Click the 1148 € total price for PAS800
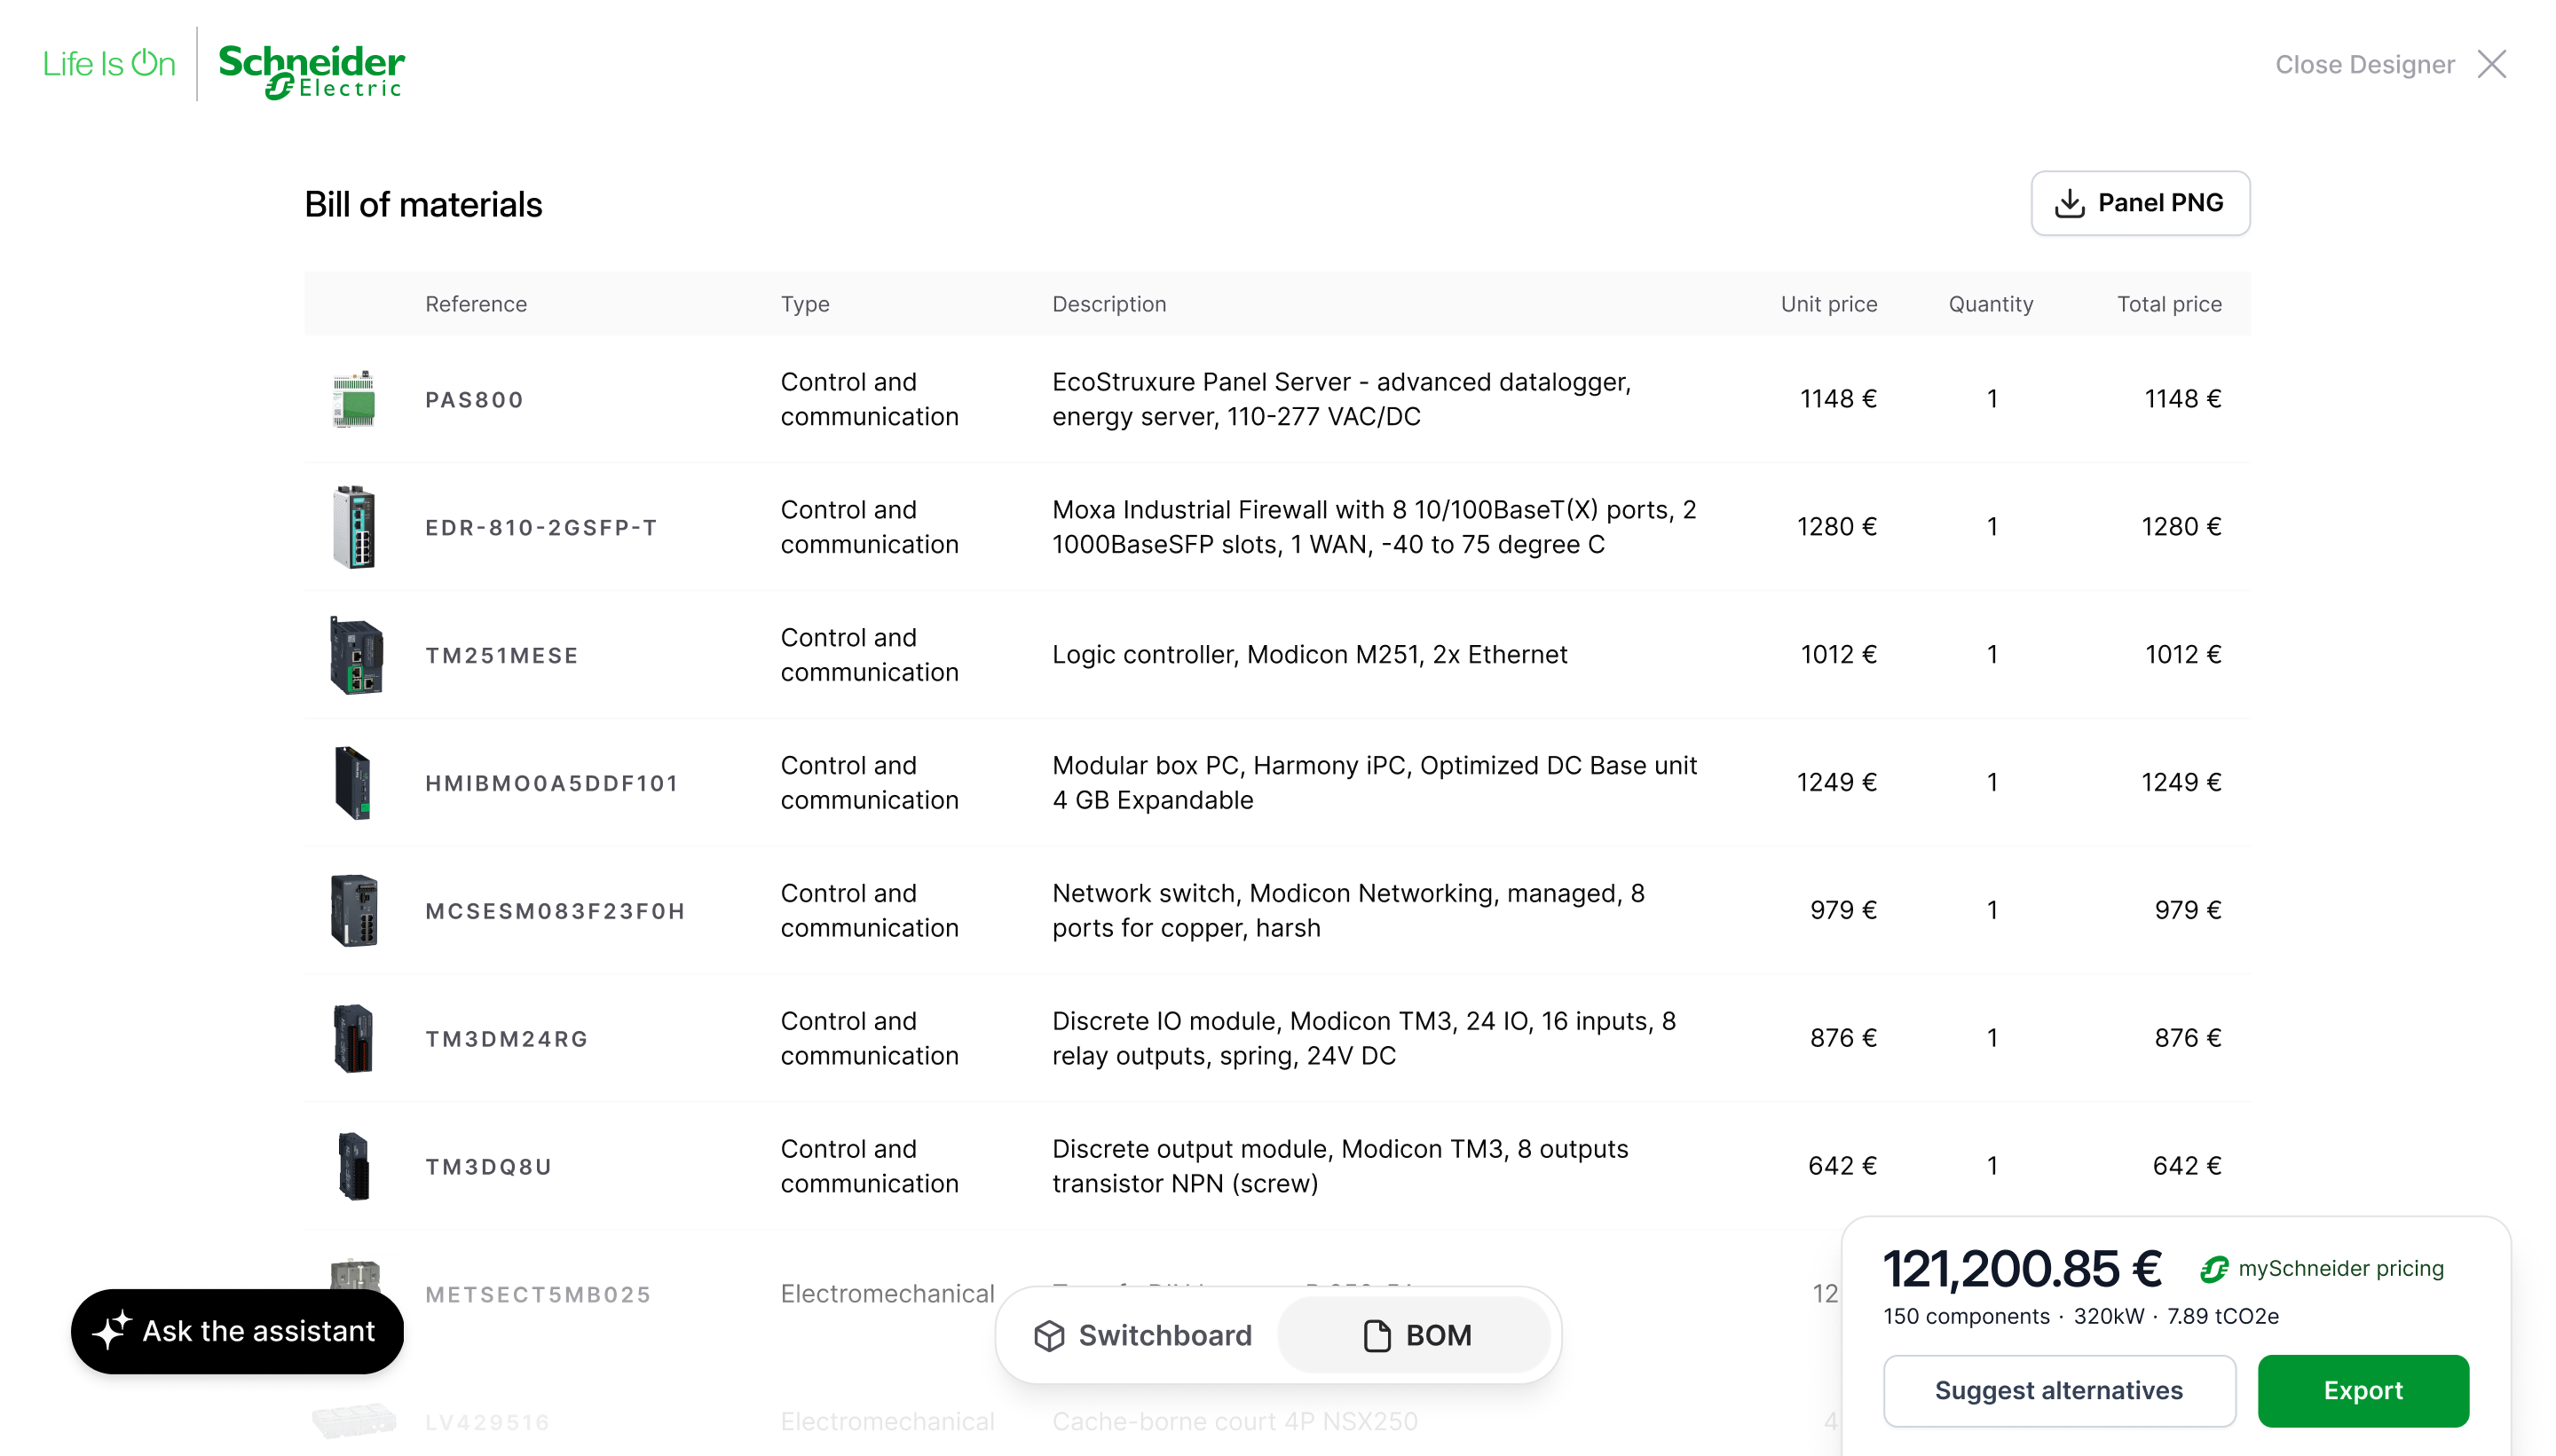Image resolution: width=2556 pixels, height=1456 pixels. click(x=2183, y=399)
